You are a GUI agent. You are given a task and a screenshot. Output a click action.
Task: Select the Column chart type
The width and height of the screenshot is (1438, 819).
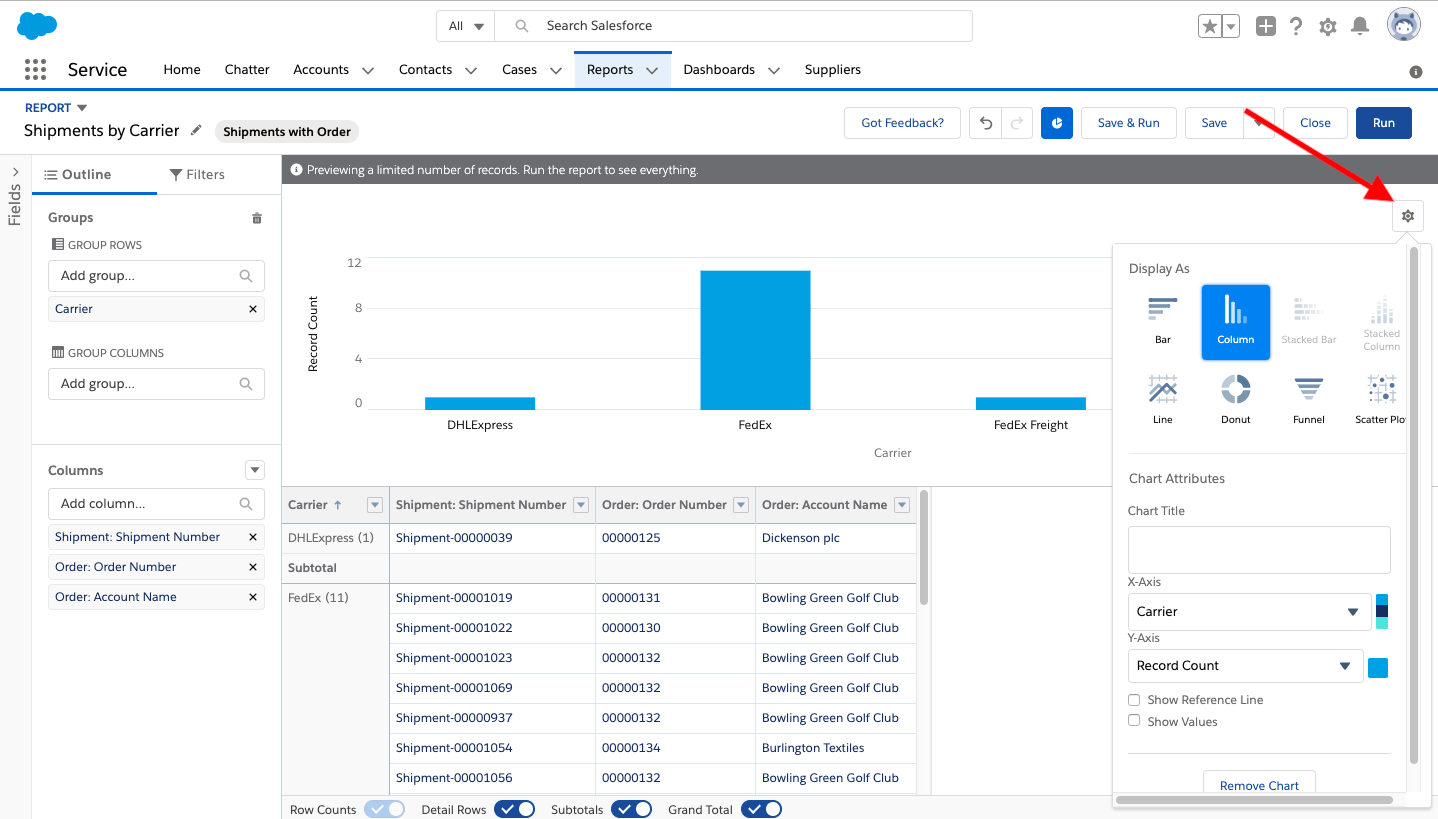[x=1236, y=321]
